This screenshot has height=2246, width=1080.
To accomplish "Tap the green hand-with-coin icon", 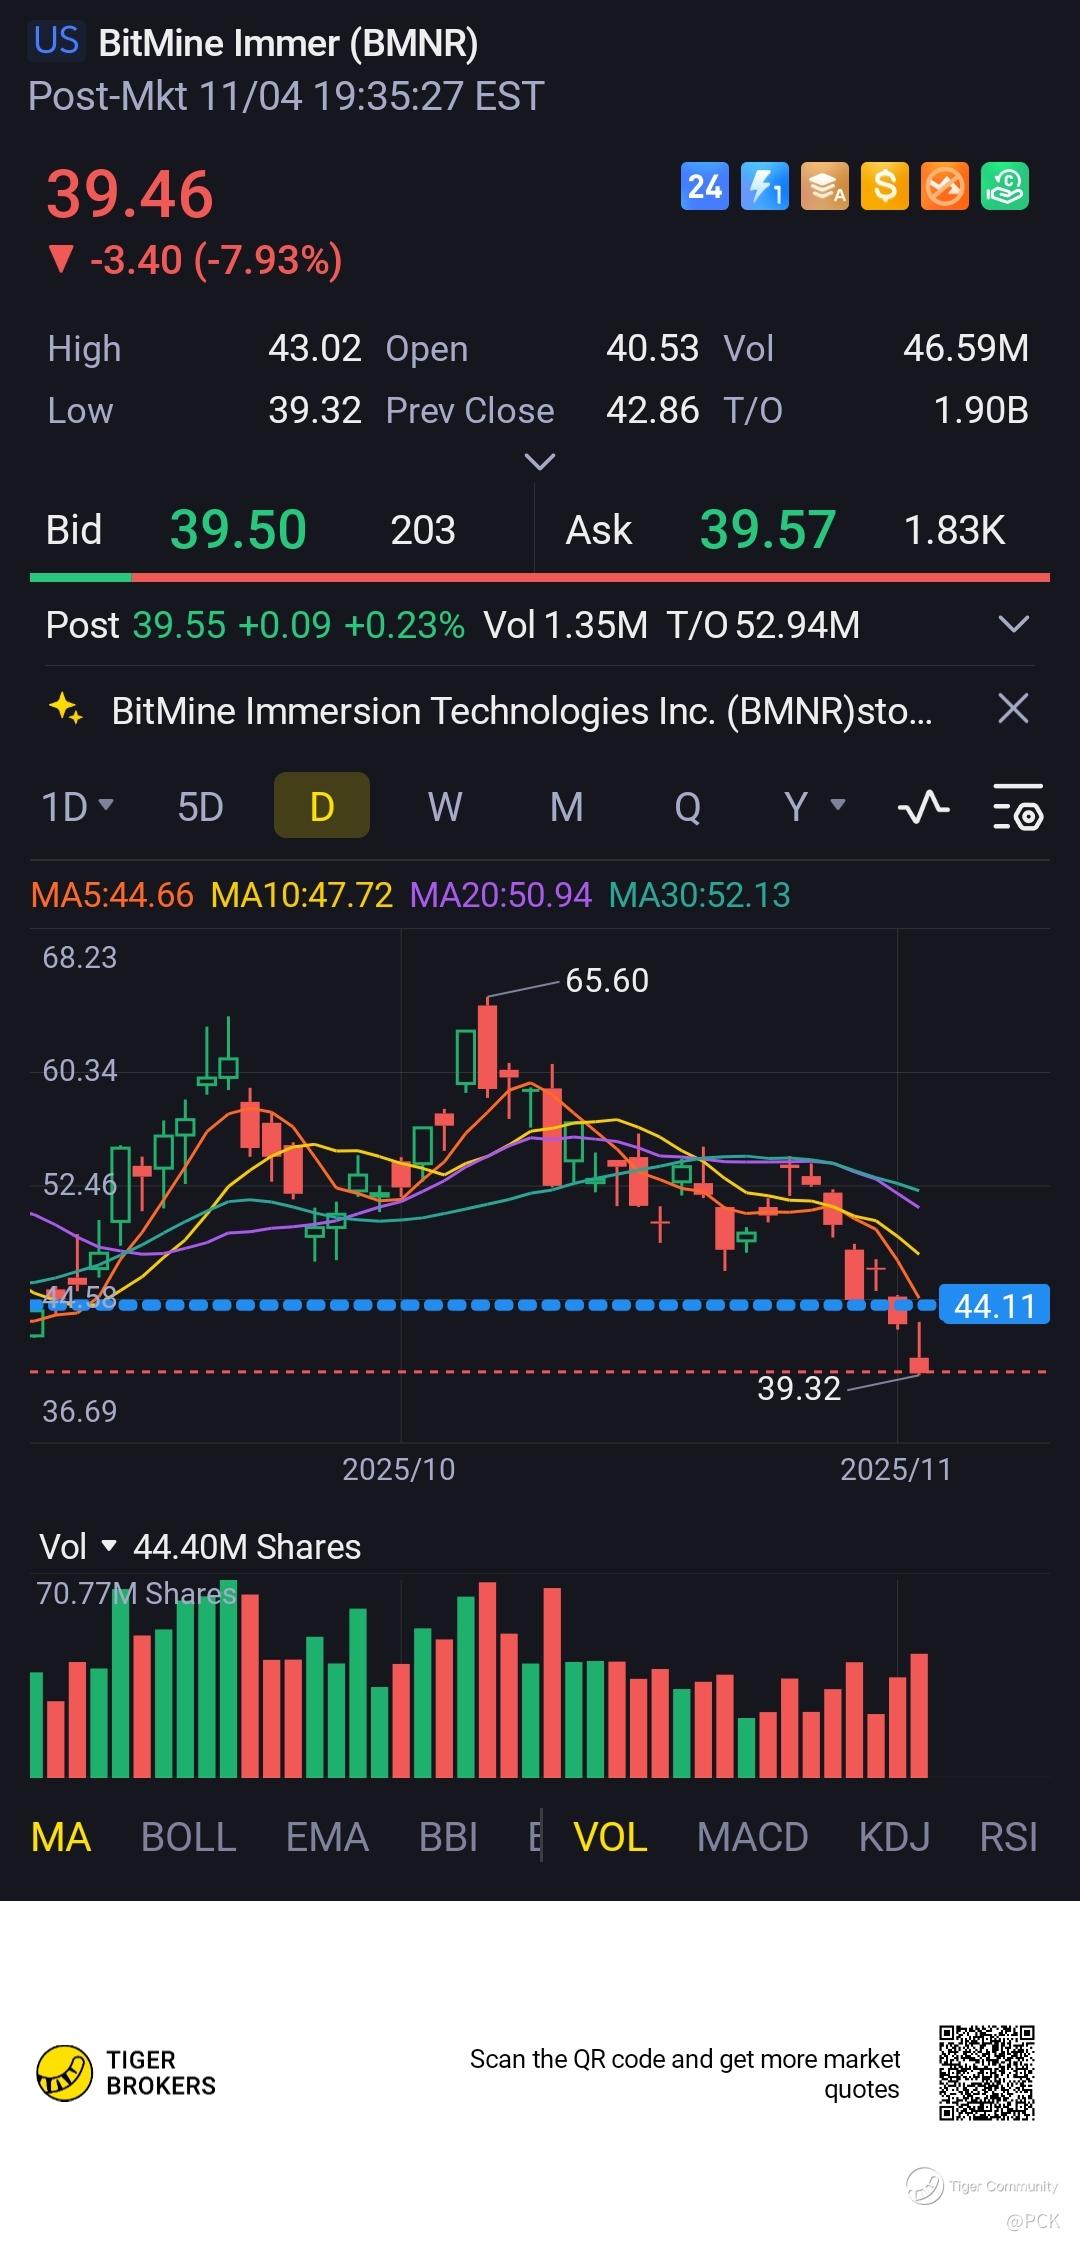I will click(1005, 186).
